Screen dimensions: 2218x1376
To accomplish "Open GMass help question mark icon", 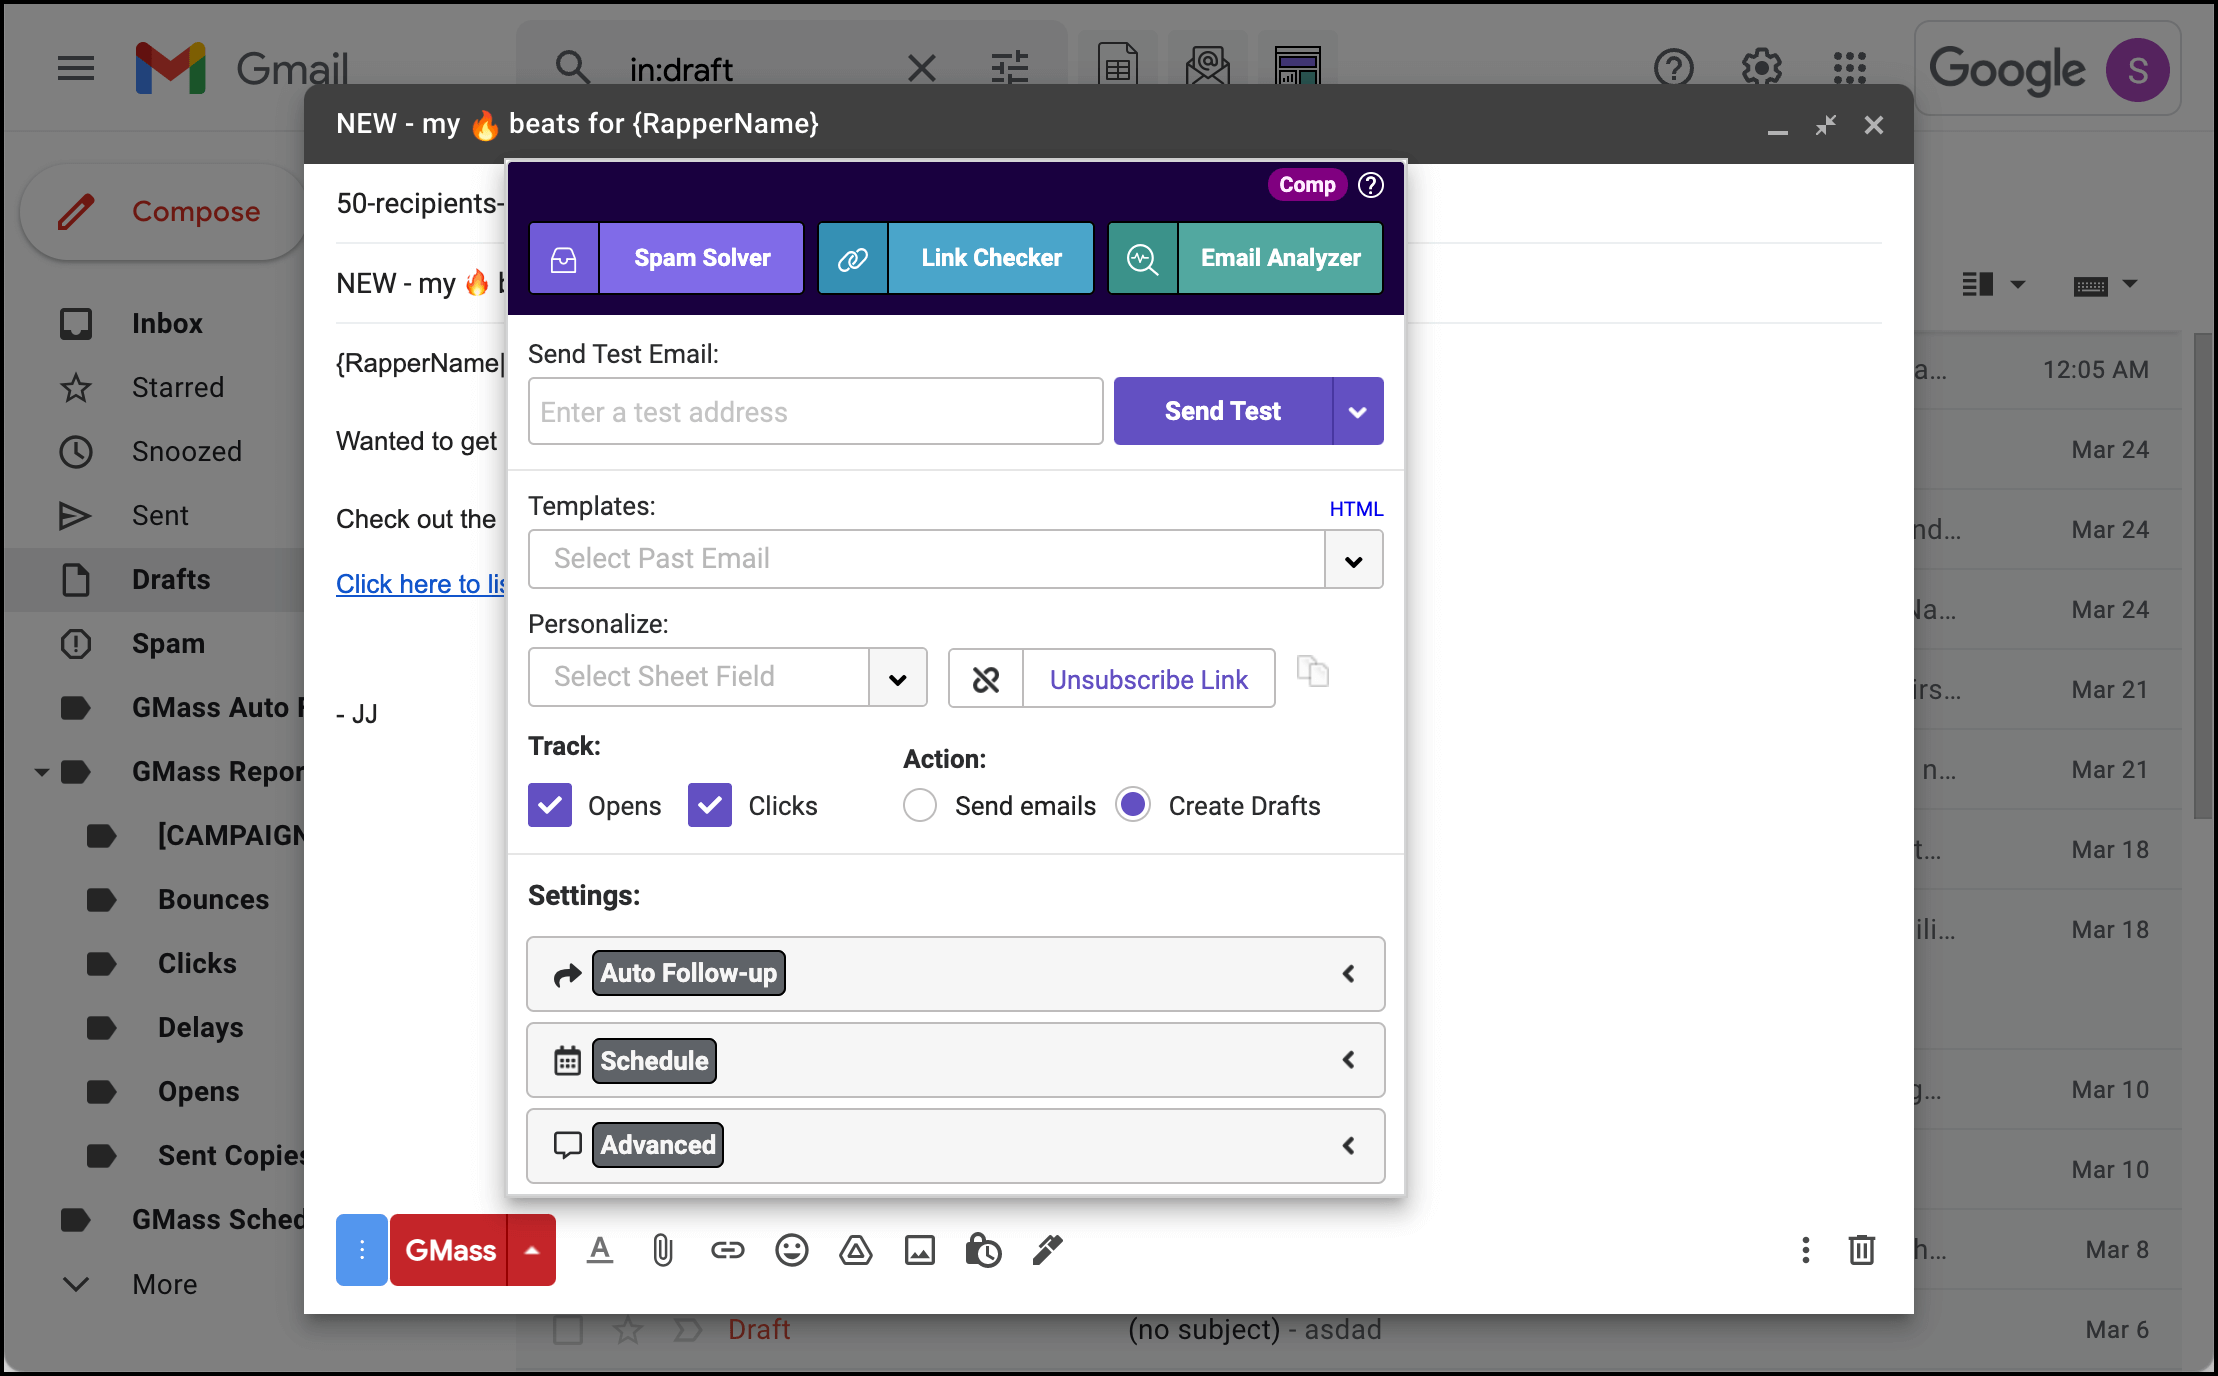I will pos(1371,185).
